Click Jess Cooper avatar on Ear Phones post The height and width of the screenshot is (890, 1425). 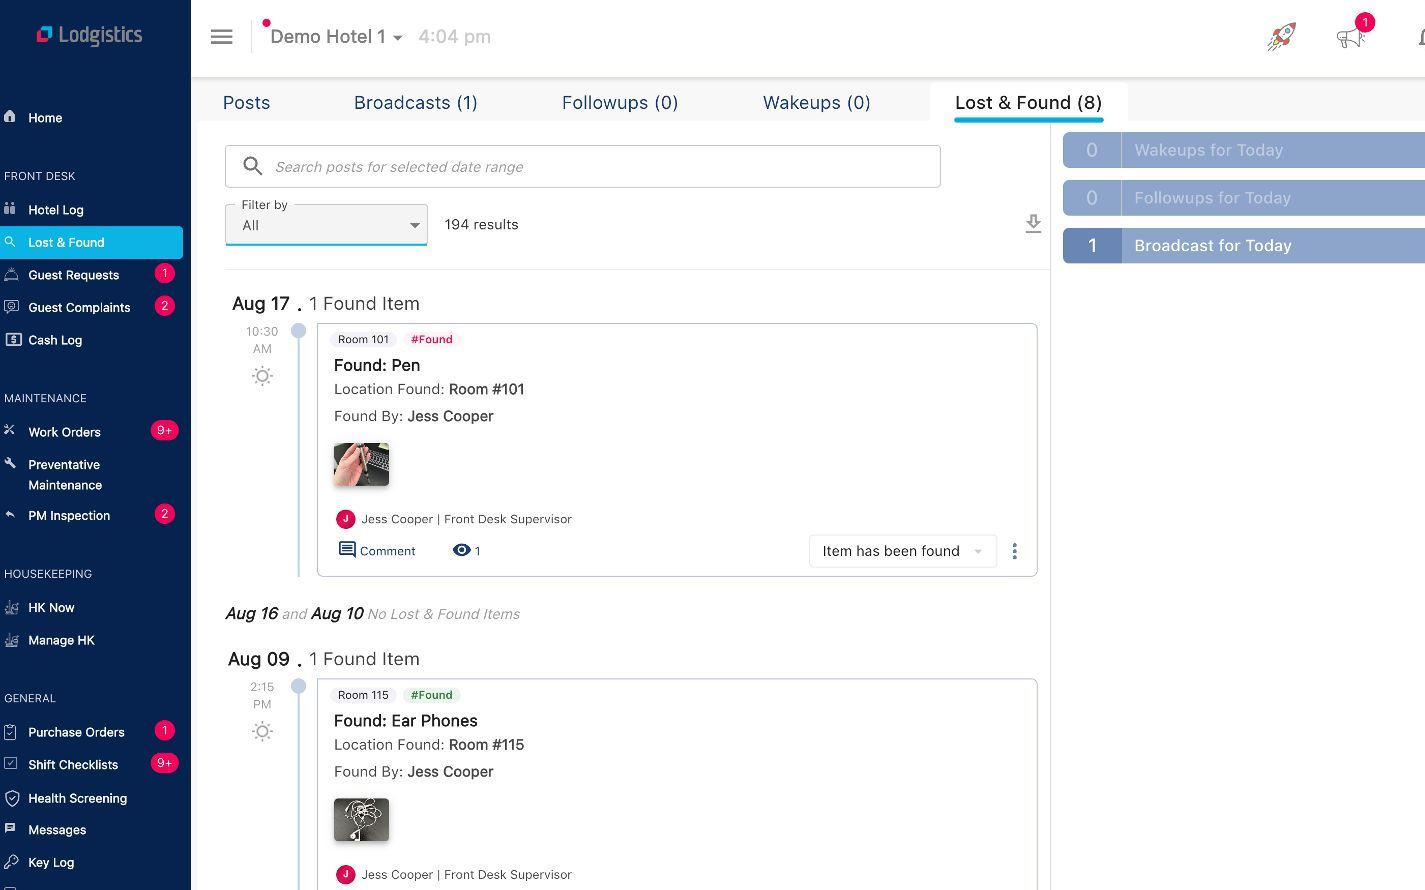click(345, 874)
